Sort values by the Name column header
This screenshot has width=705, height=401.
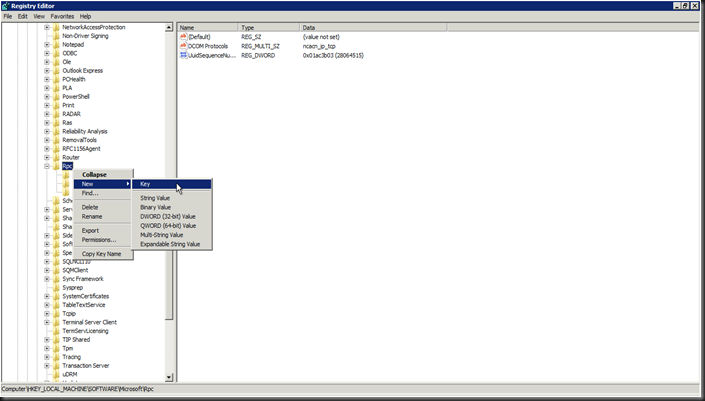point(208,27)
